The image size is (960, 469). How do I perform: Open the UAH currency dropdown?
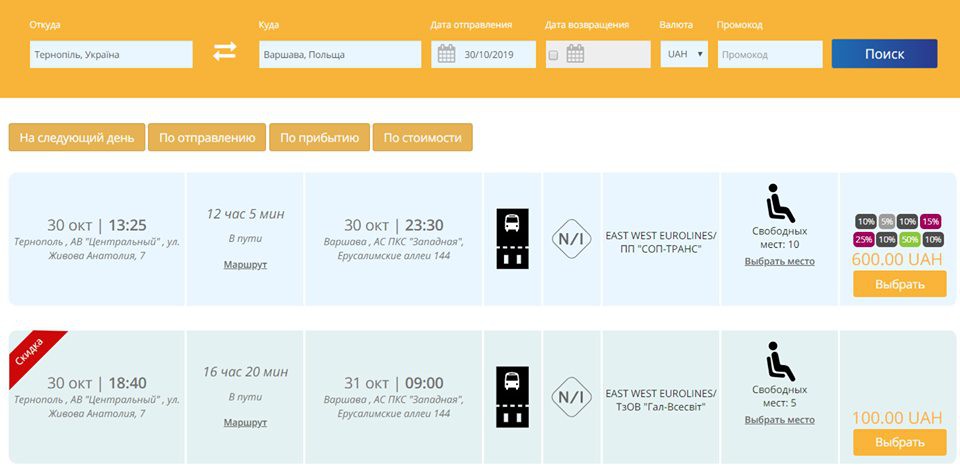pos(684,54)
